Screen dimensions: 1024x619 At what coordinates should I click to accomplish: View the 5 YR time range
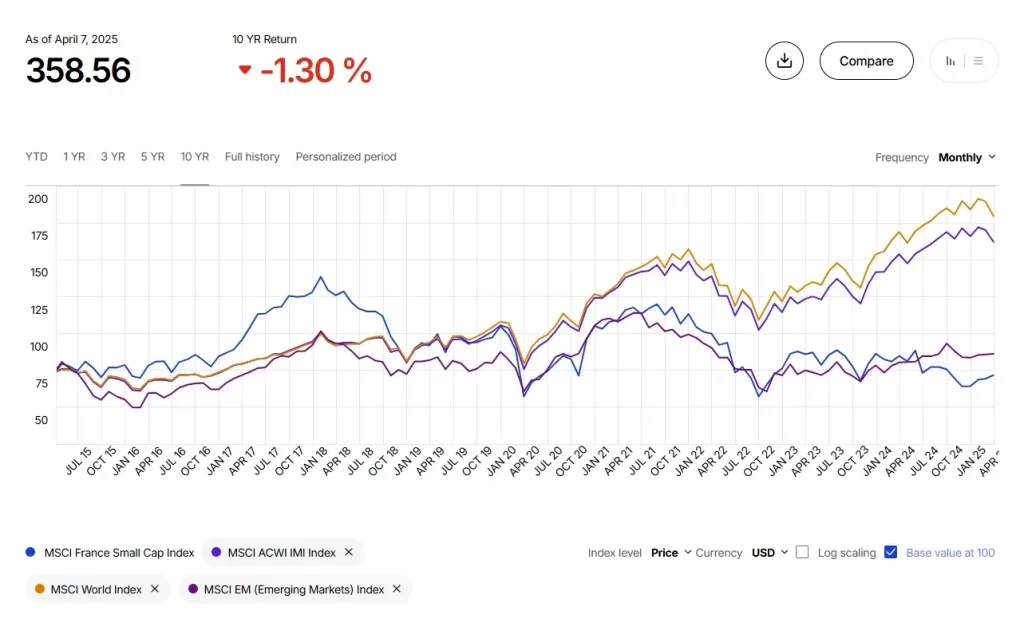[x=152, y=157]
